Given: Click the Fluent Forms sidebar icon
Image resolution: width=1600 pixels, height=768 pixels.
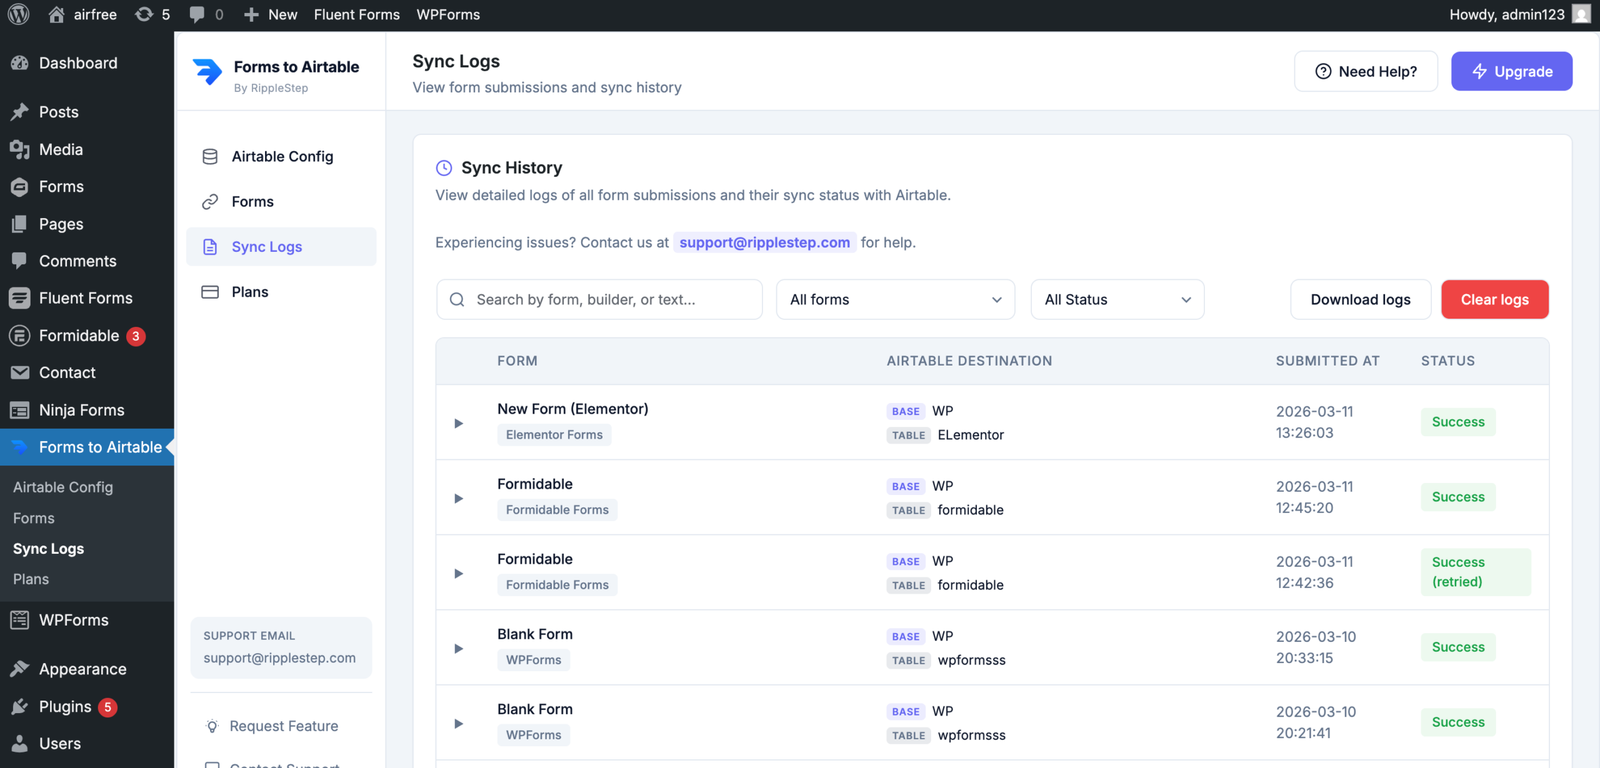Looking at the screenshot, I should [19, 298].
